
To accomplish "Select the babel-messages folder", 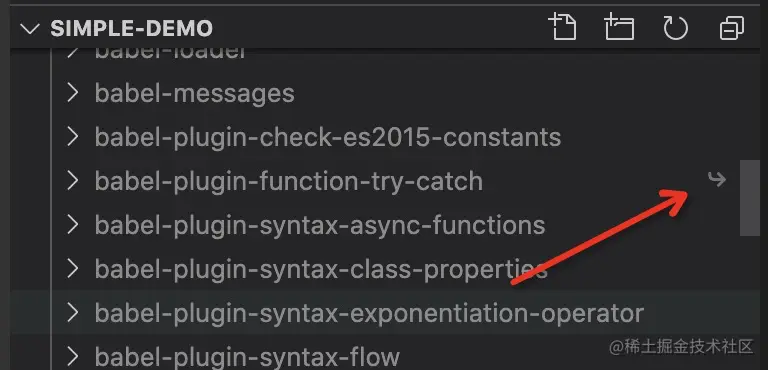I will tap(194, 93).
